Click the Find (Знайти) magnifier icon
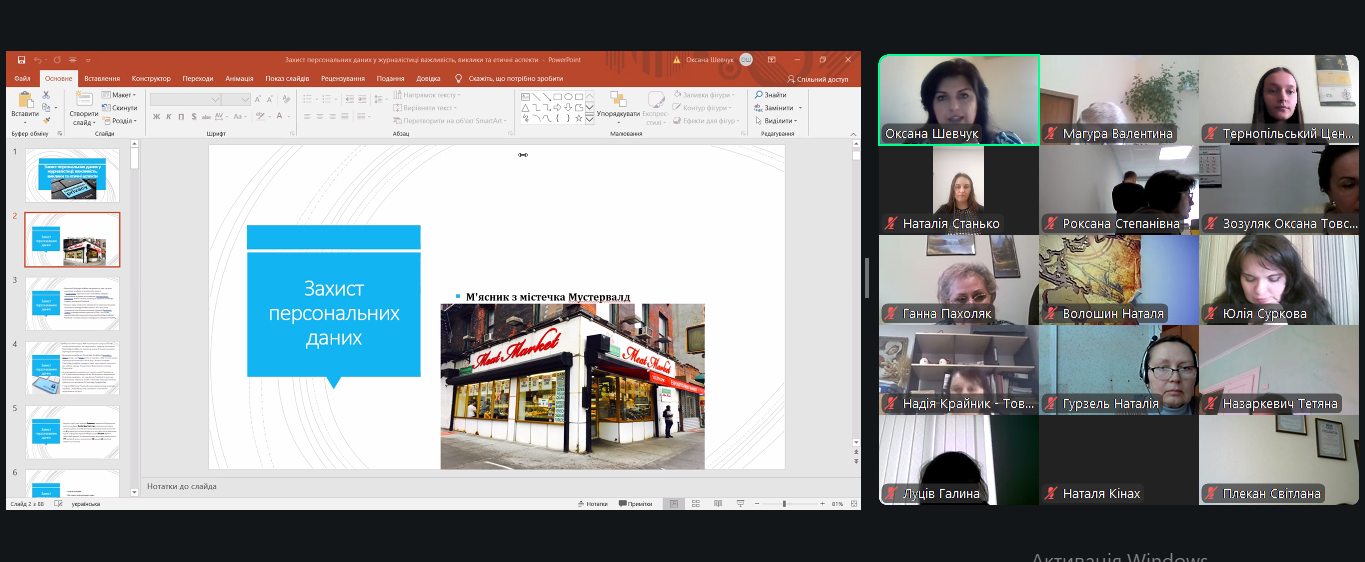 pos(760,95)
